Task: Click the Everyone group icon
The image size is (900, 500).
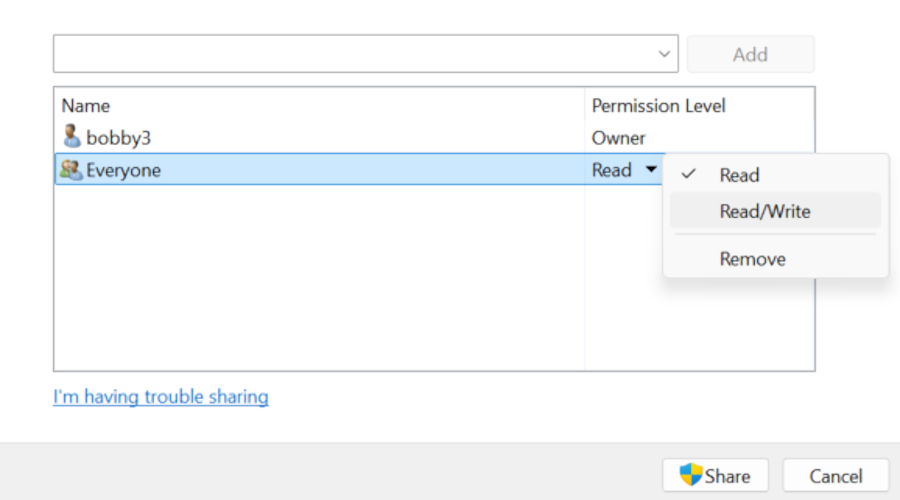Action: point(71,170)
